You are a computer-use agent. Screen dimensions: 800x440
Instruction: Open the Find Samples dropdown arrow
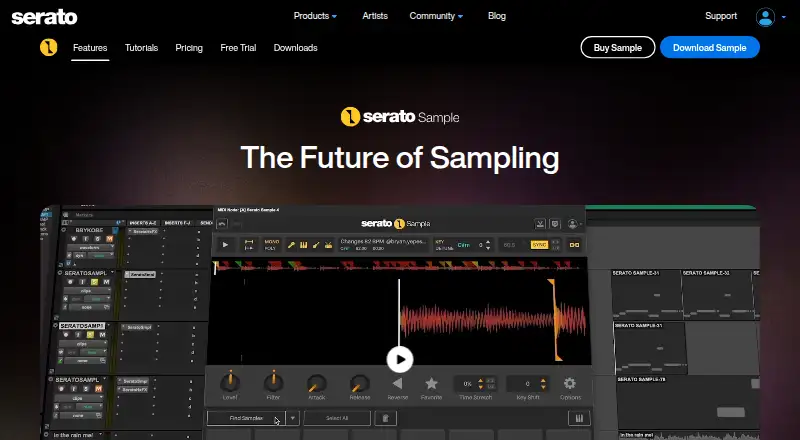point(292,418)
